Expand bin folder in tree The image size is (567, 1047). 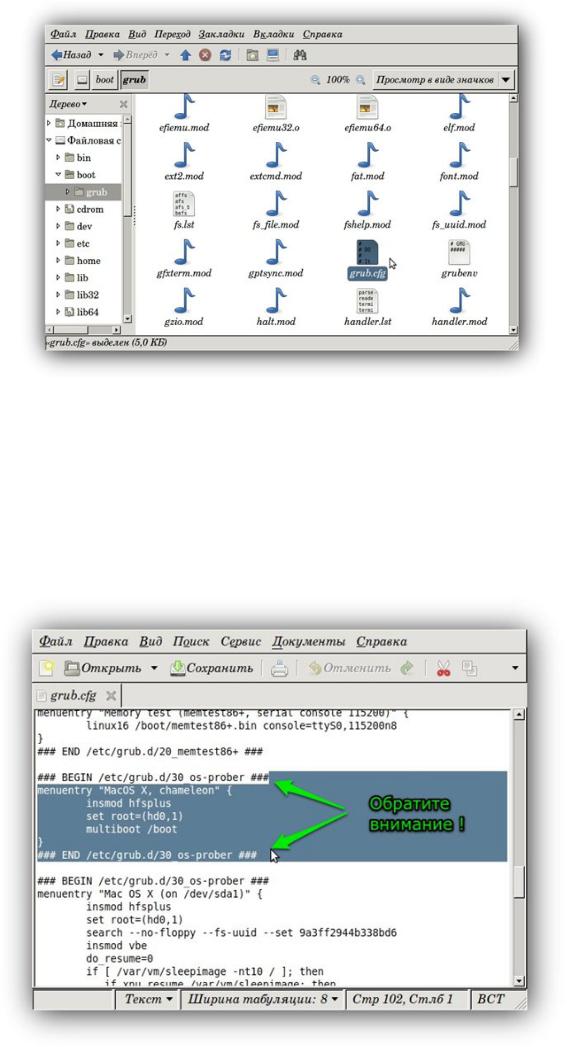(58, 158)
